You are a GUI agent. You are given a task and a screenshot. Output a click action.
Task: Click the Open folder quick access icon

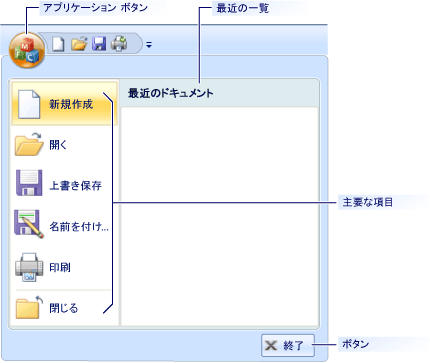[79, 44]
